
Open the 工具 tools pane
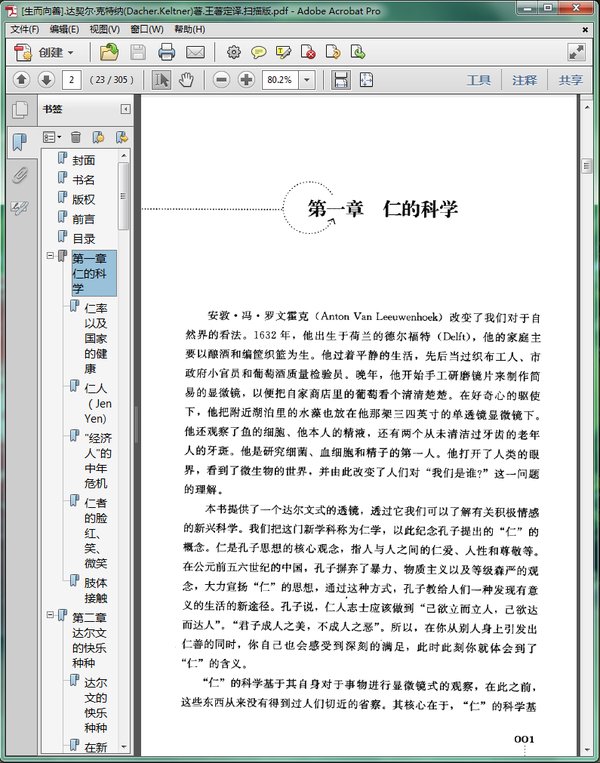coord(478,80)
